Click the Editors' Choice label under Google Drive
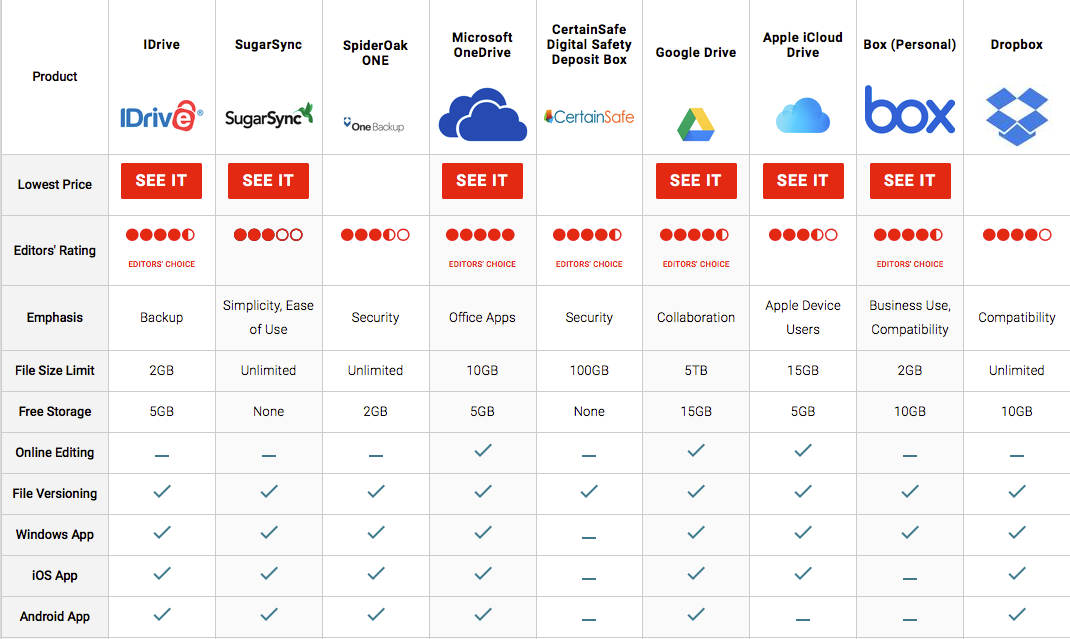This screenshot has height=639, width=1070. pyautogui.click(x=695, y=264)
